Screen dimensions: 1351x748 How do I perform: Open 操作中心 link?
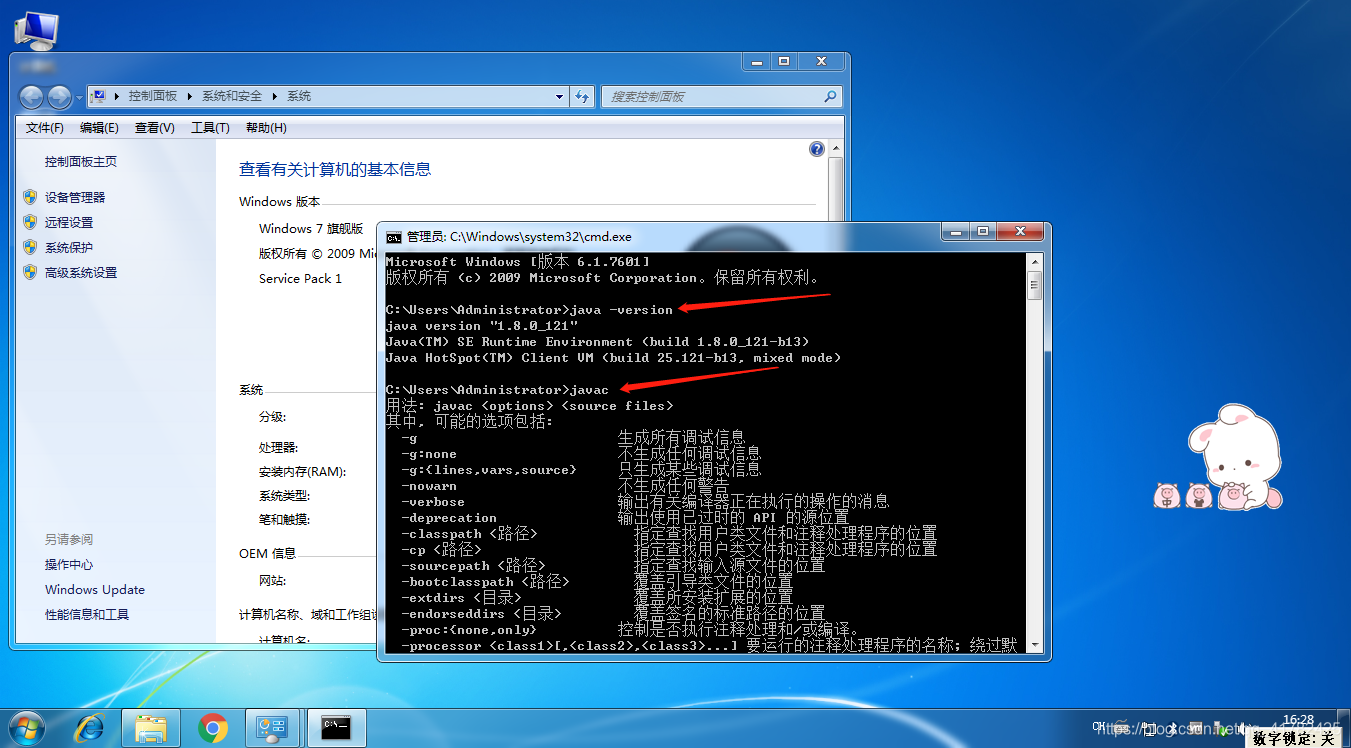[x=69, y=564]
